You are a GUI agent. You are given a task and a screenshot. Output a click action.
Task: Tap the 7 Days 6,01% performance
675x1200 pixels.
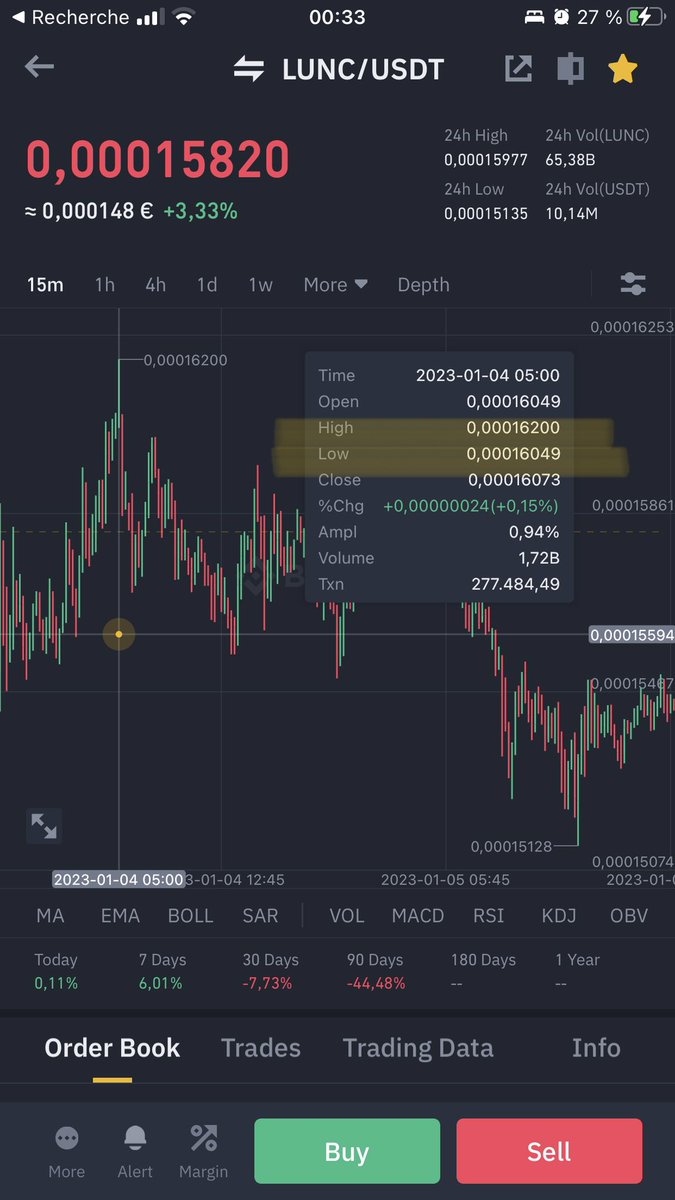point(160,971)
